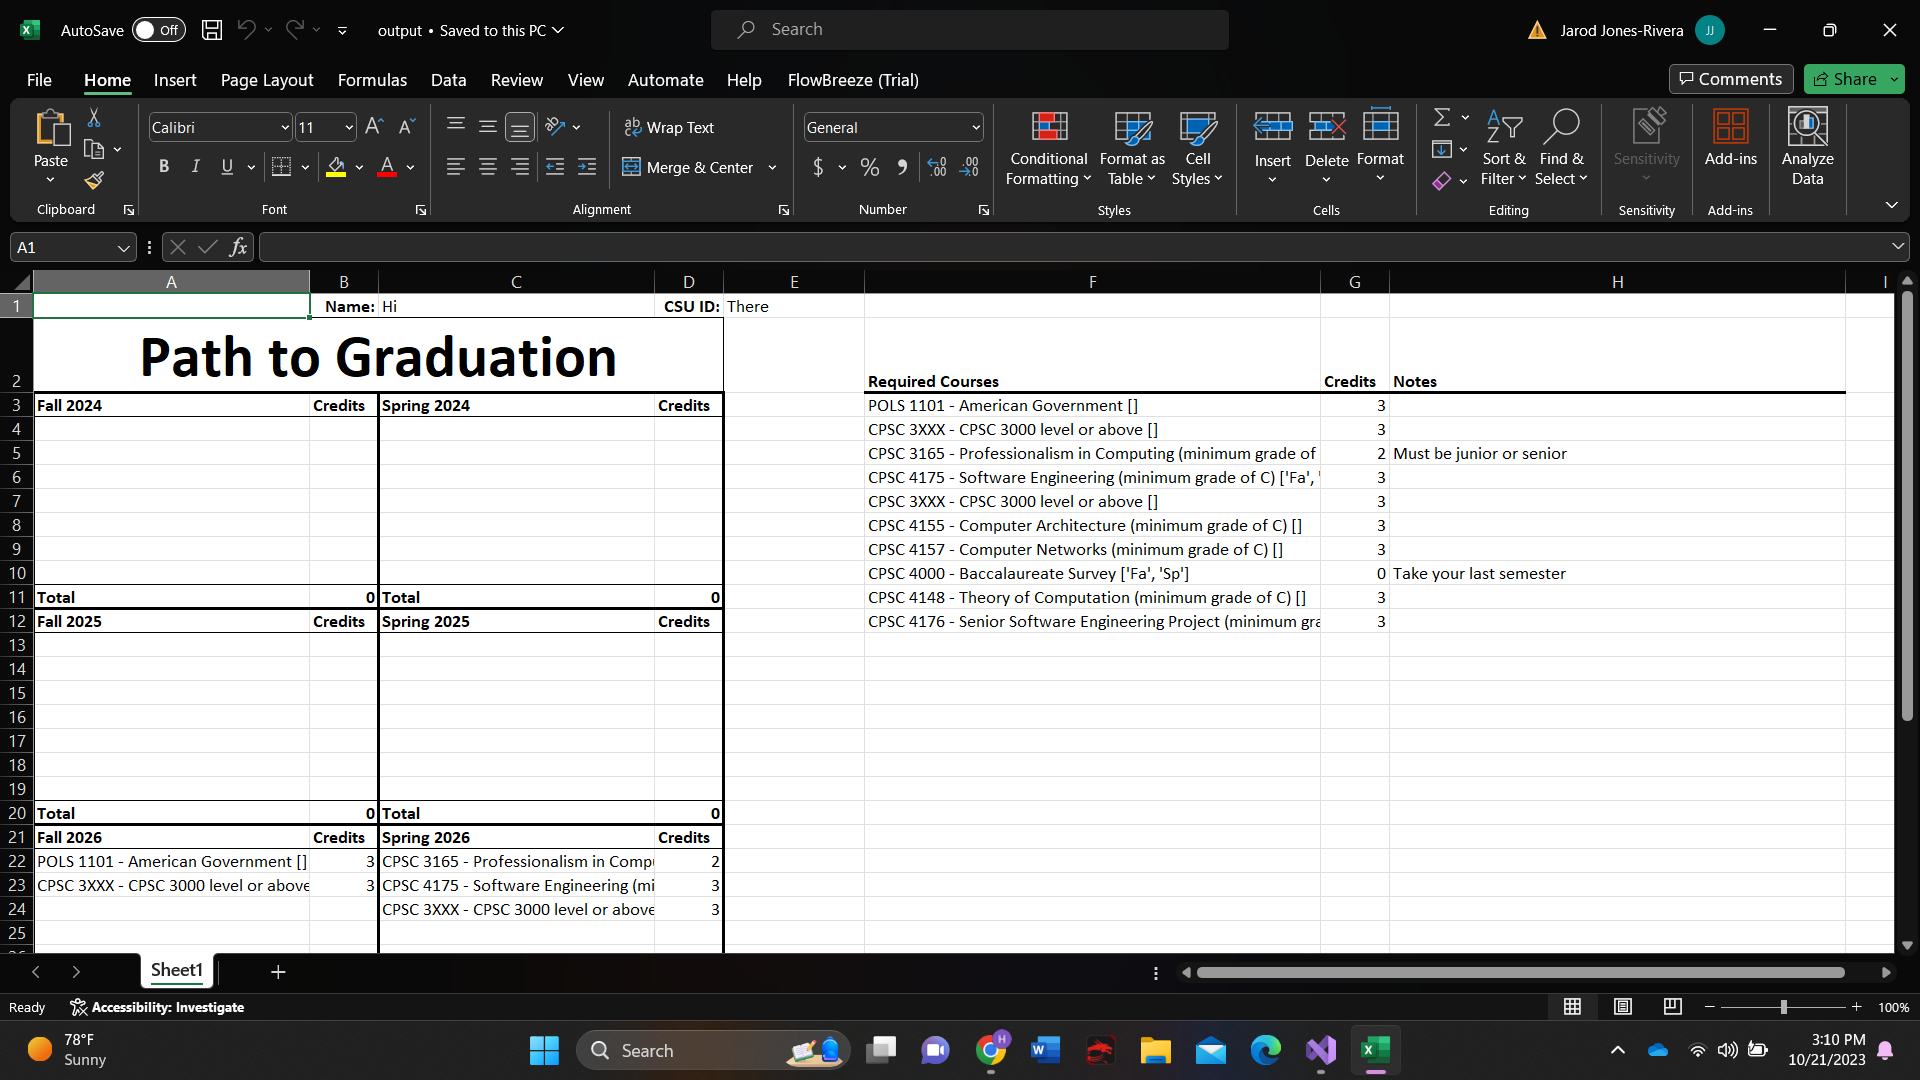Click the AutoSum sigma icon

coord(1442,118)
